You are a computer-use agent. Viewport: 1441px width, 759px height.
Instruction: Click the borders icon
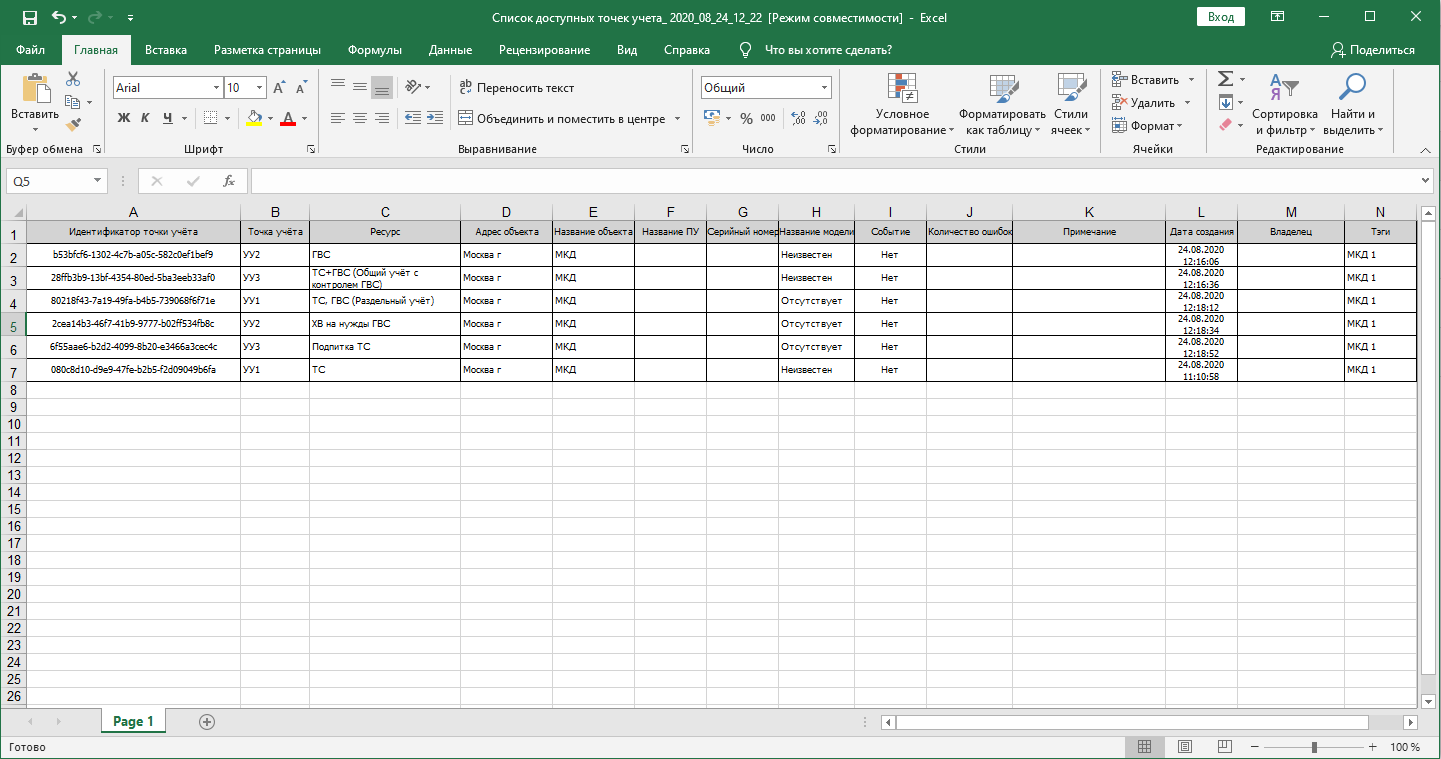click(210, 118)
